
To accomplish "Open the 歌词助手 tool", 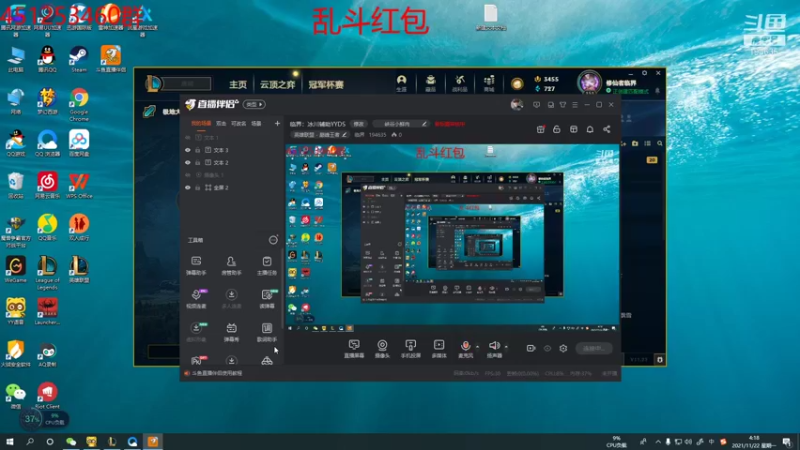I will pyautogui.click(x=267, y=332).
